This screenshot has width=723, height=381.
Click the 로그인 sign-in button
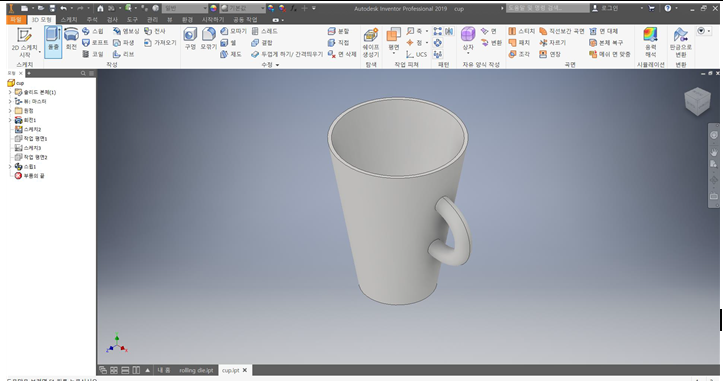click(x=605, y=8)
